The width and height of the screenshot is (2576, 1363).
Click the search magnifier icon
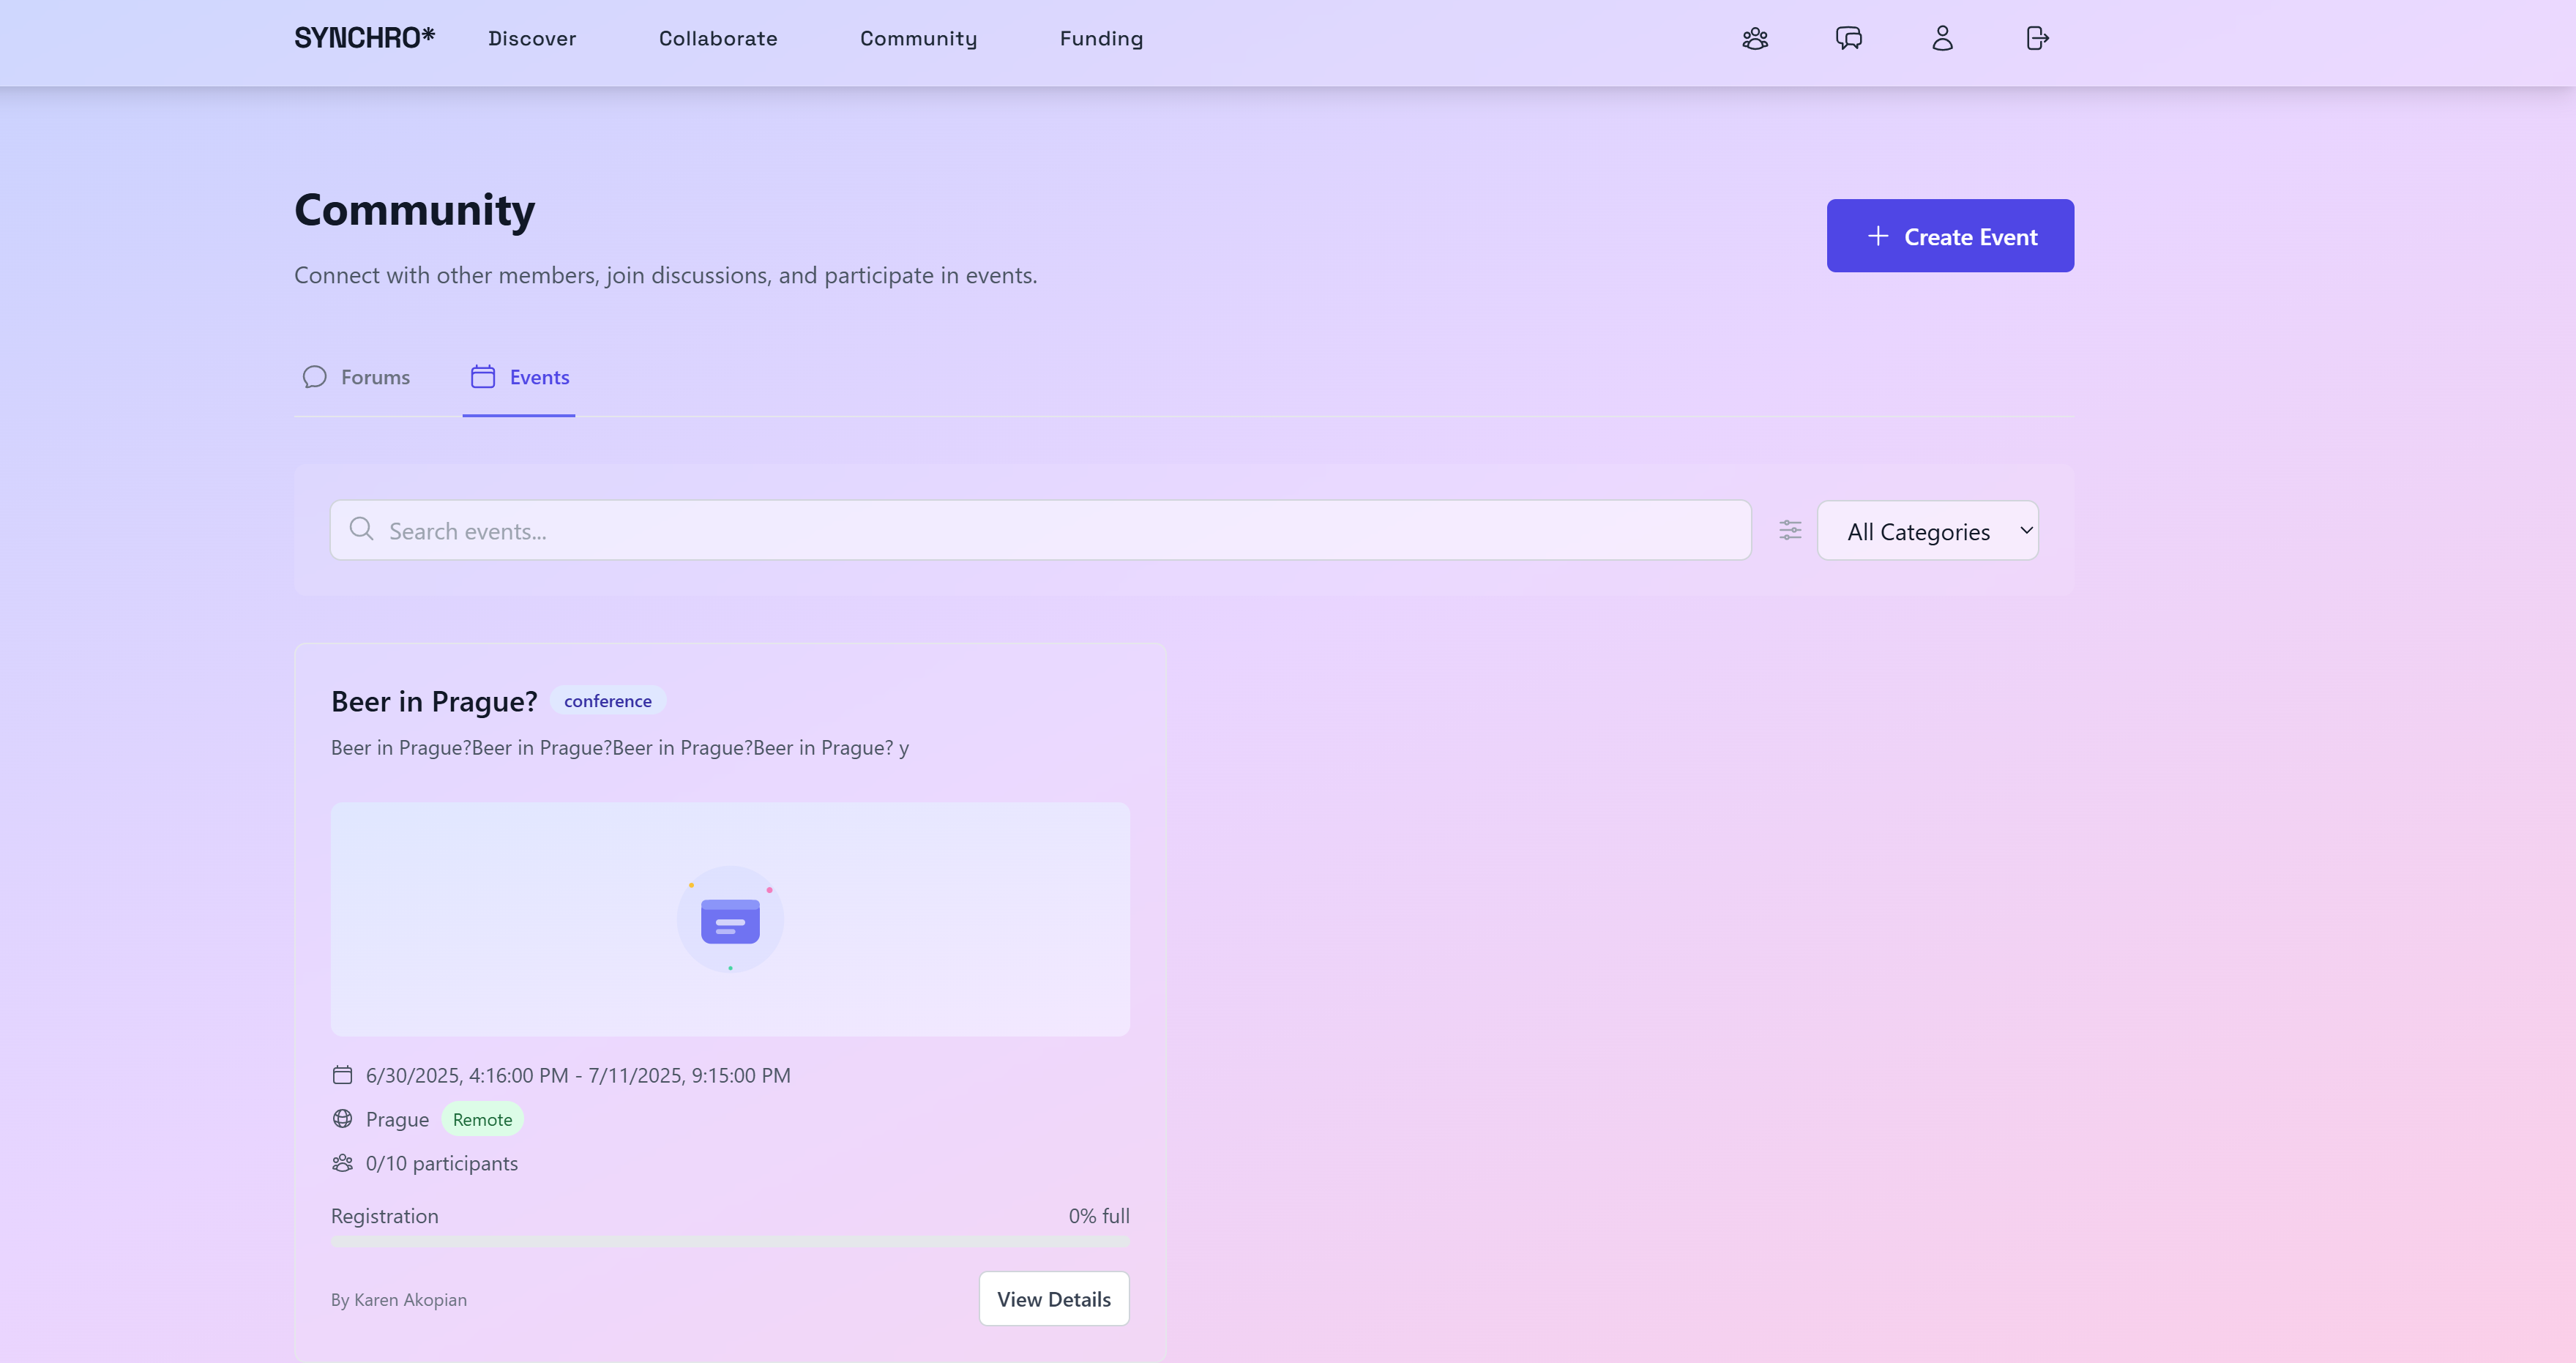pos(361,529)
